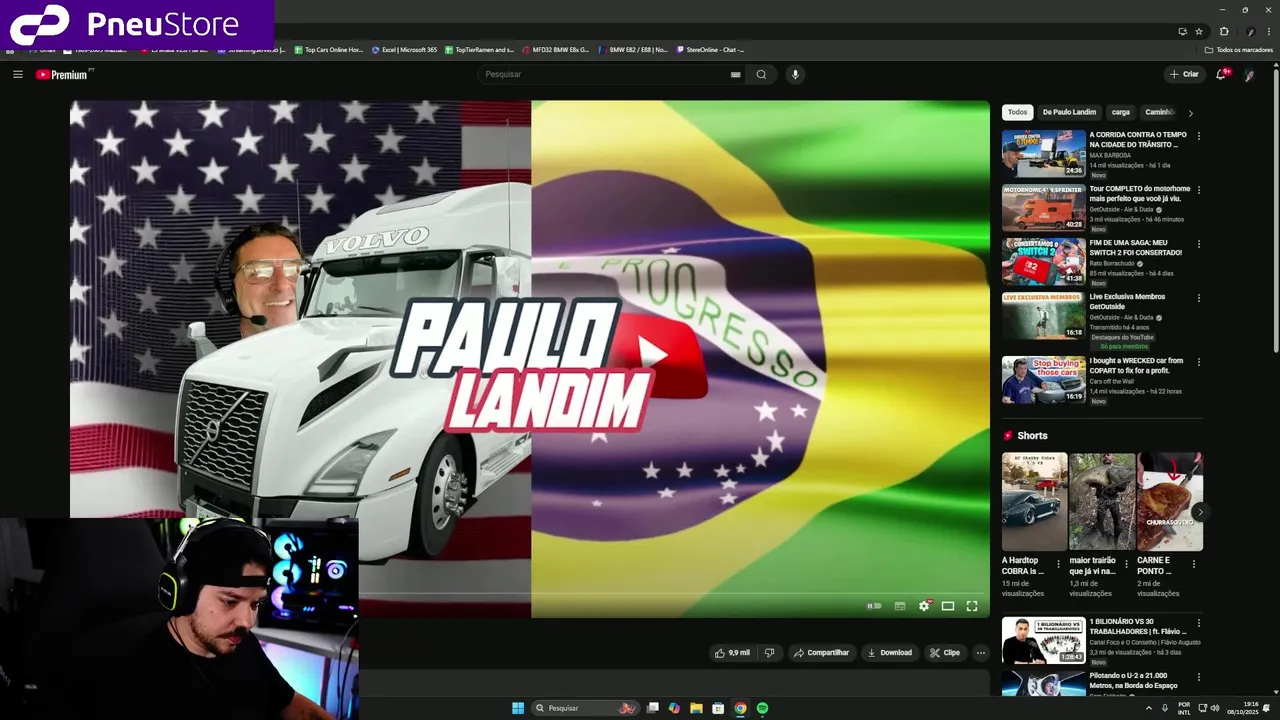Open player settings gear
Viewport: 1280px width, 720px height.
(x=924, y=605)
